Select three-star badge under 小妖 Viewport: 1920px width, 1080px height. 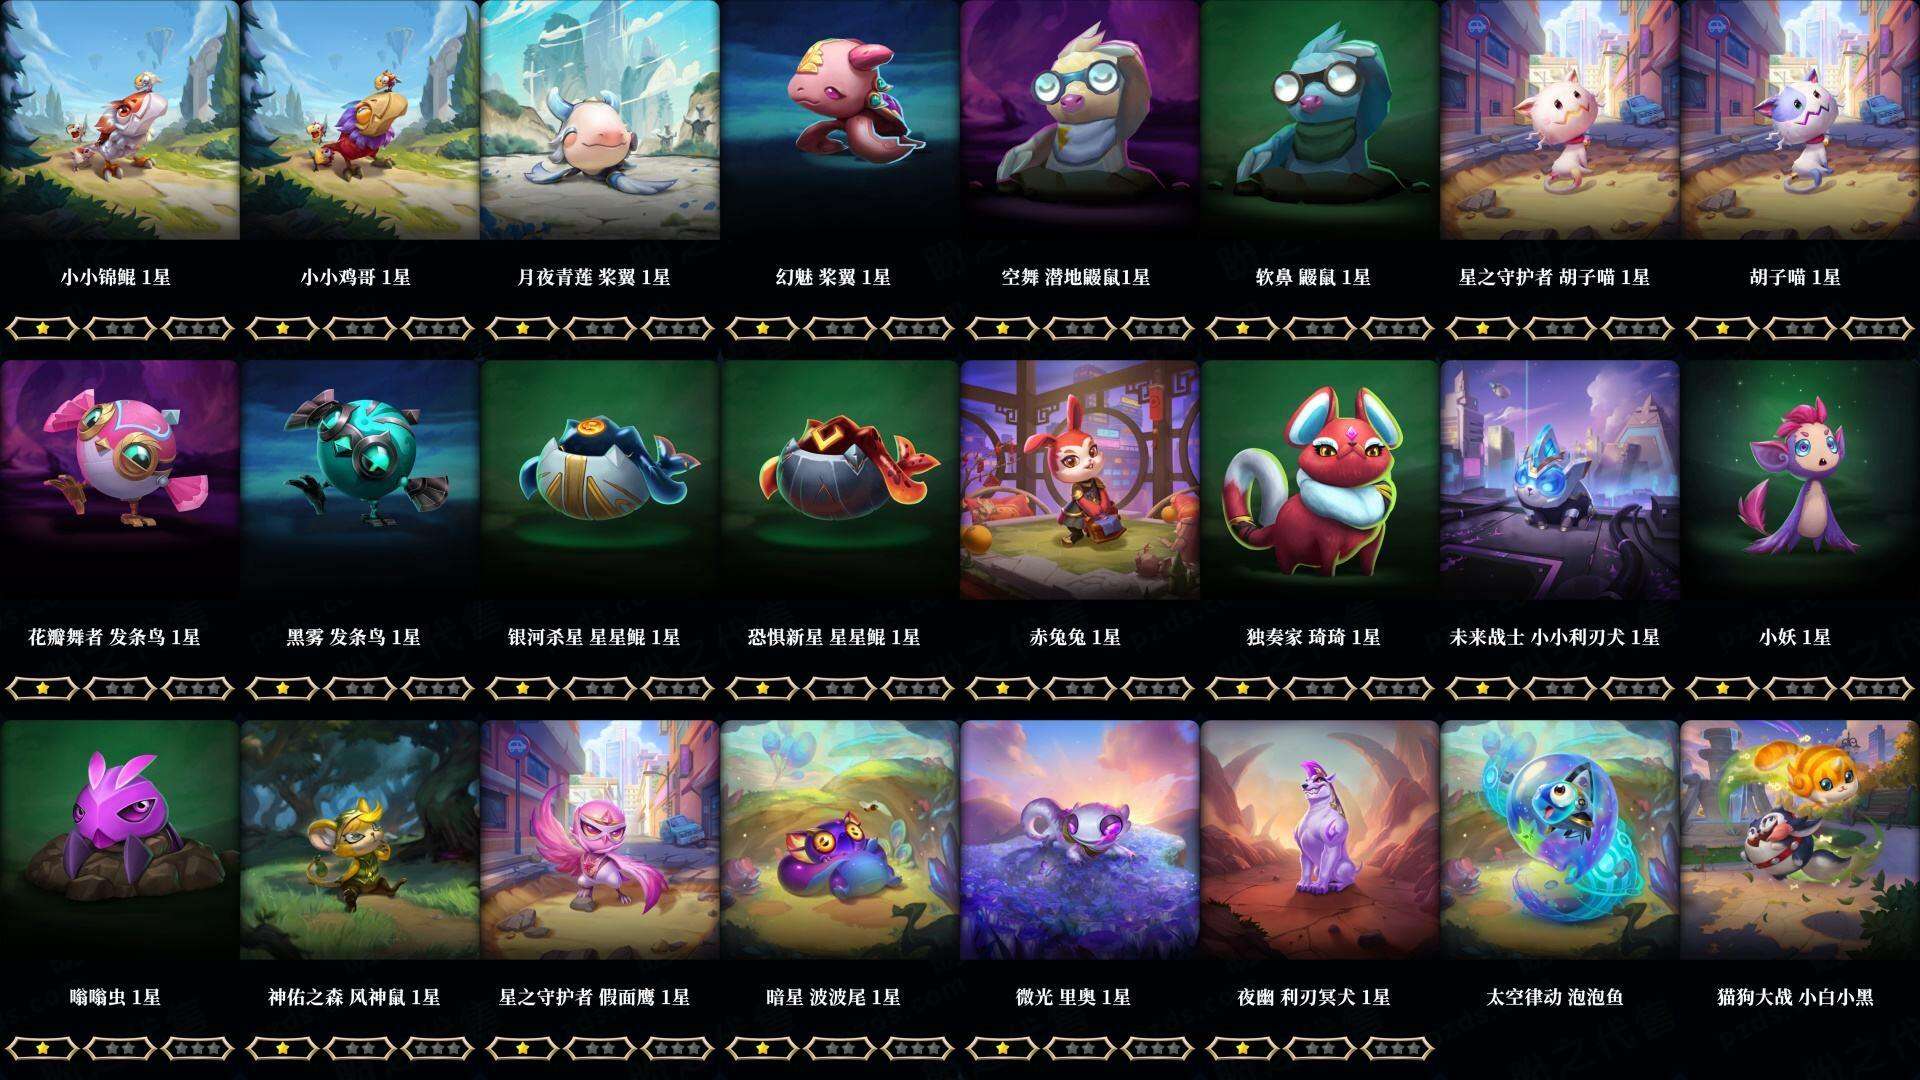click(x=1878, y=688)
